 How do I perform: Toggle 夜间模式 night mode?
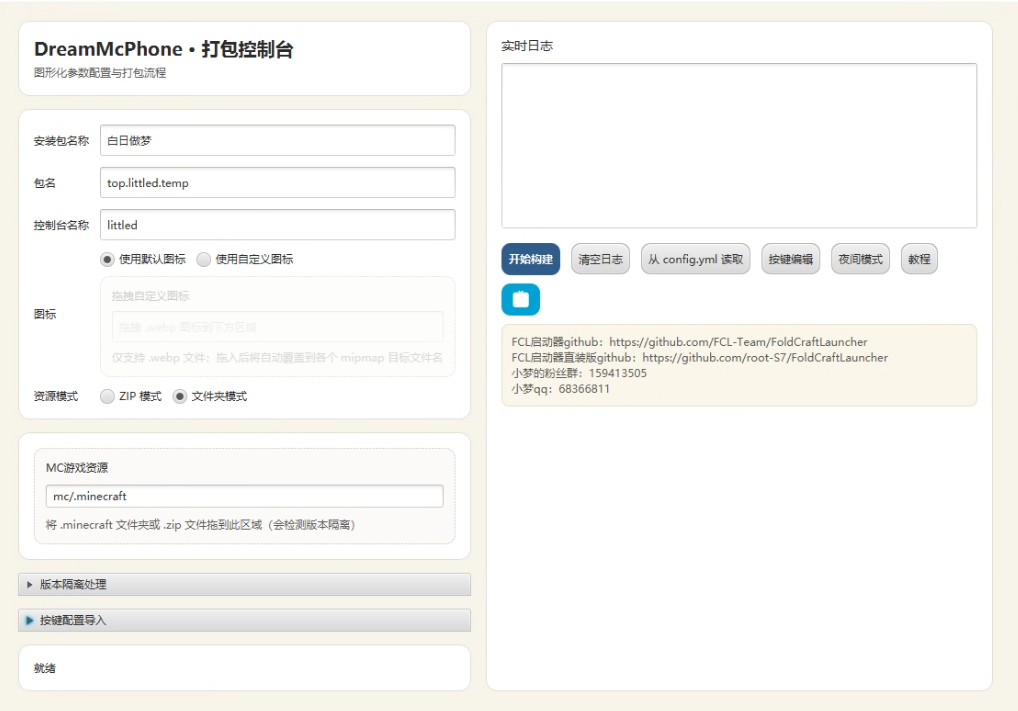pyautogui.click(x=860, y=259)
